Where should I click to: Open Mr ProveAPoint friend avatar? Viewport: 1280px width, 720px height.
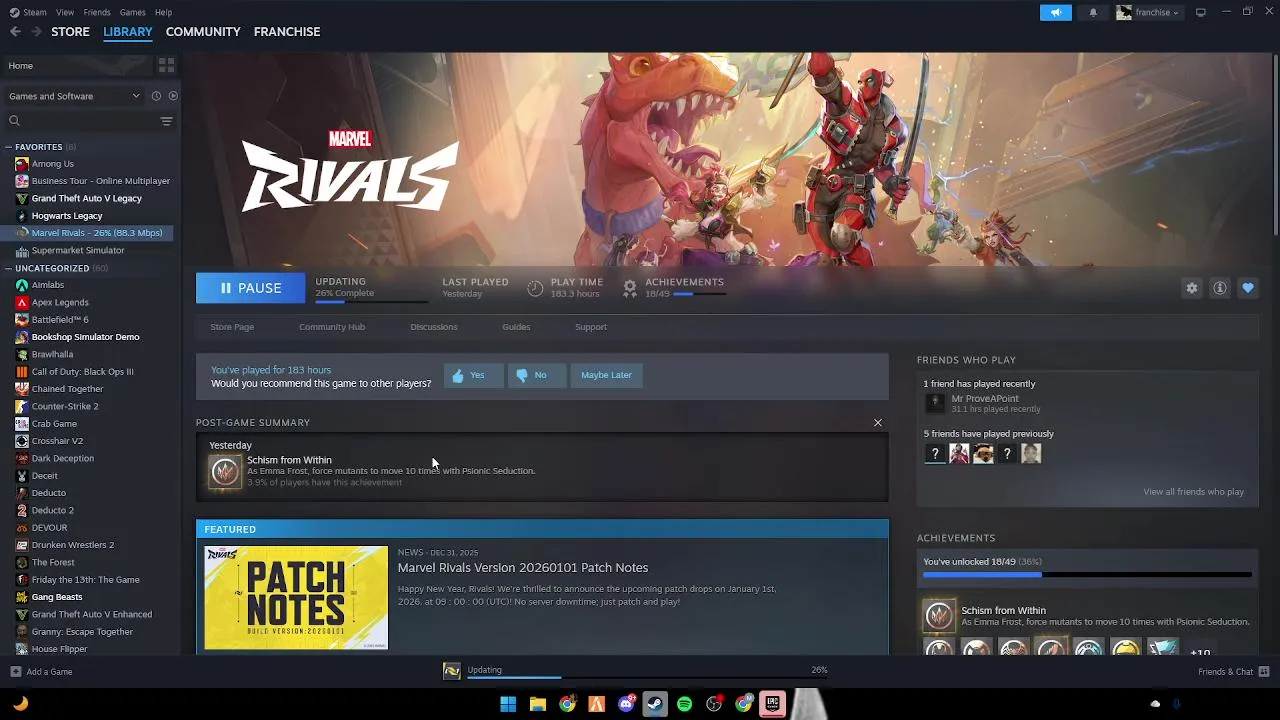coord(935,403)
